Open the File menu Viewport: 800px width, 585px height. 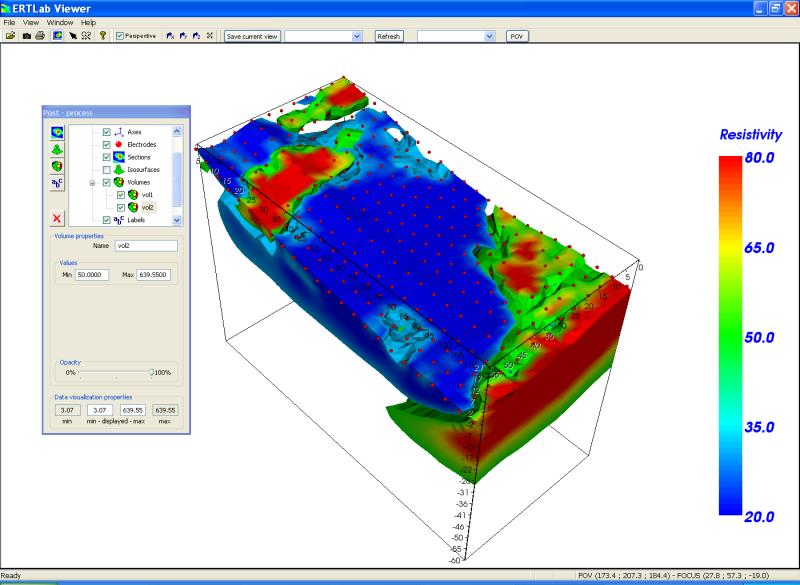click(9, 22)
